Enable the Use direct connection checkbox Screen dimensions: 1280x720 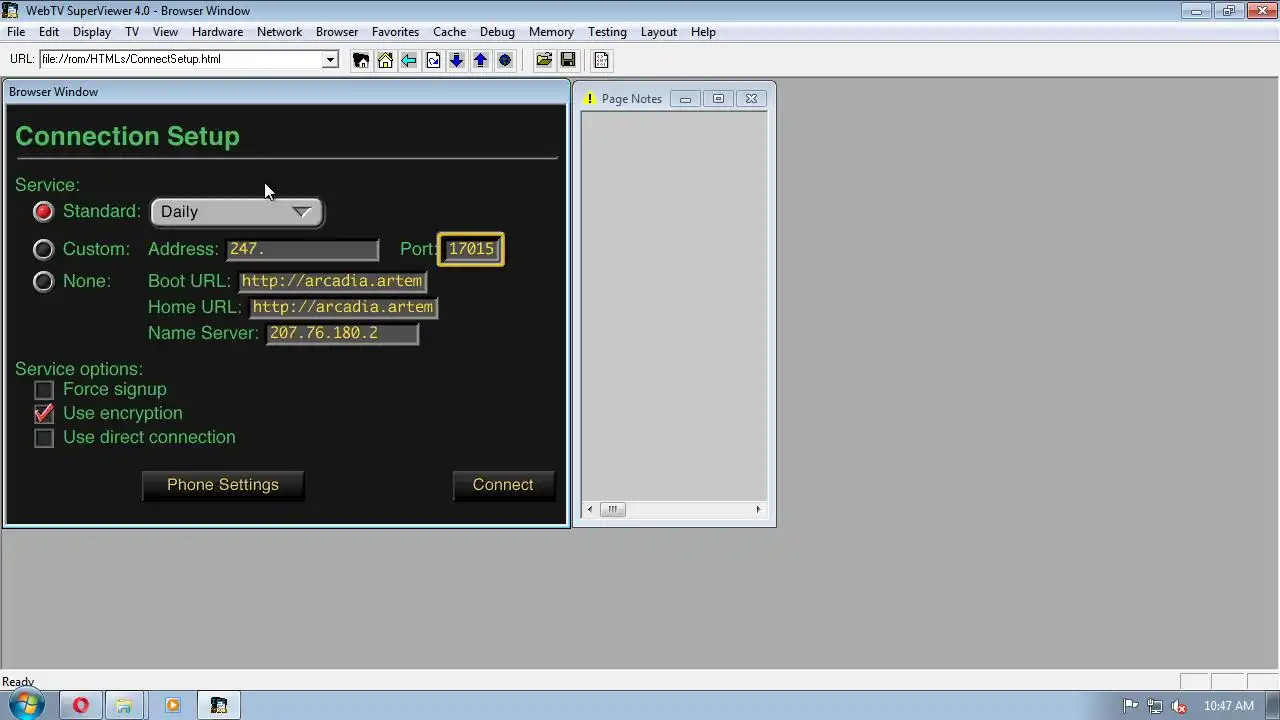point(44,438)
